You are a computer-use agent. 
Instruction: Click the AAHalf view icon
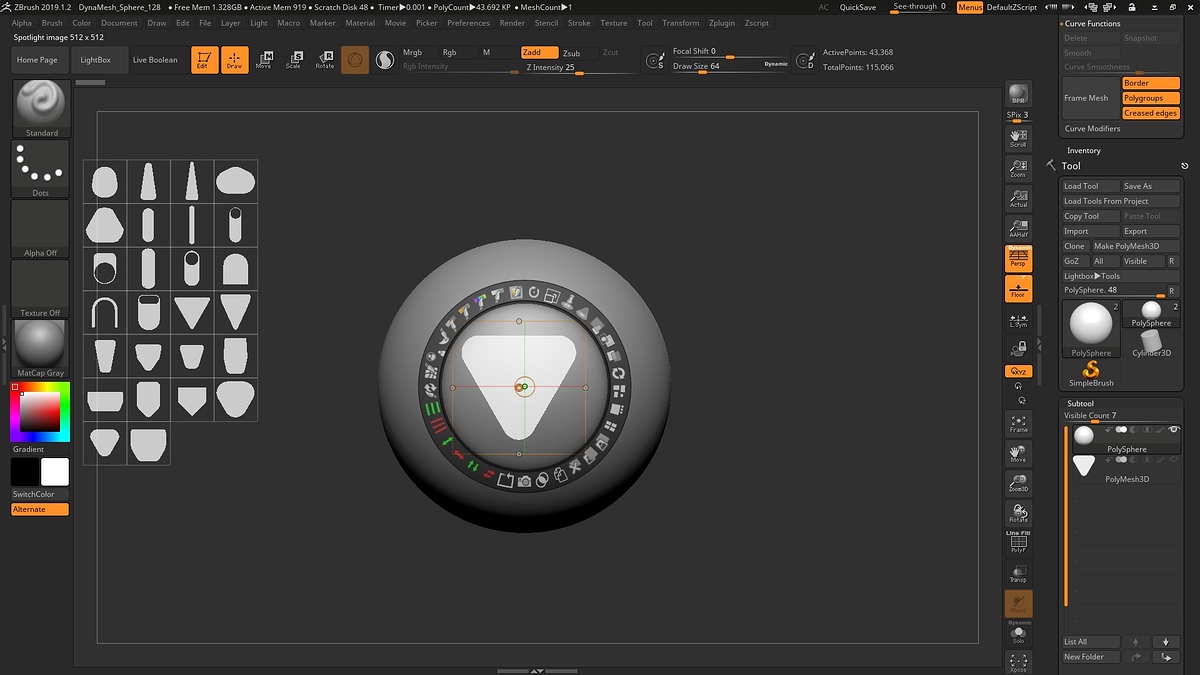[x=1018, y=229]
